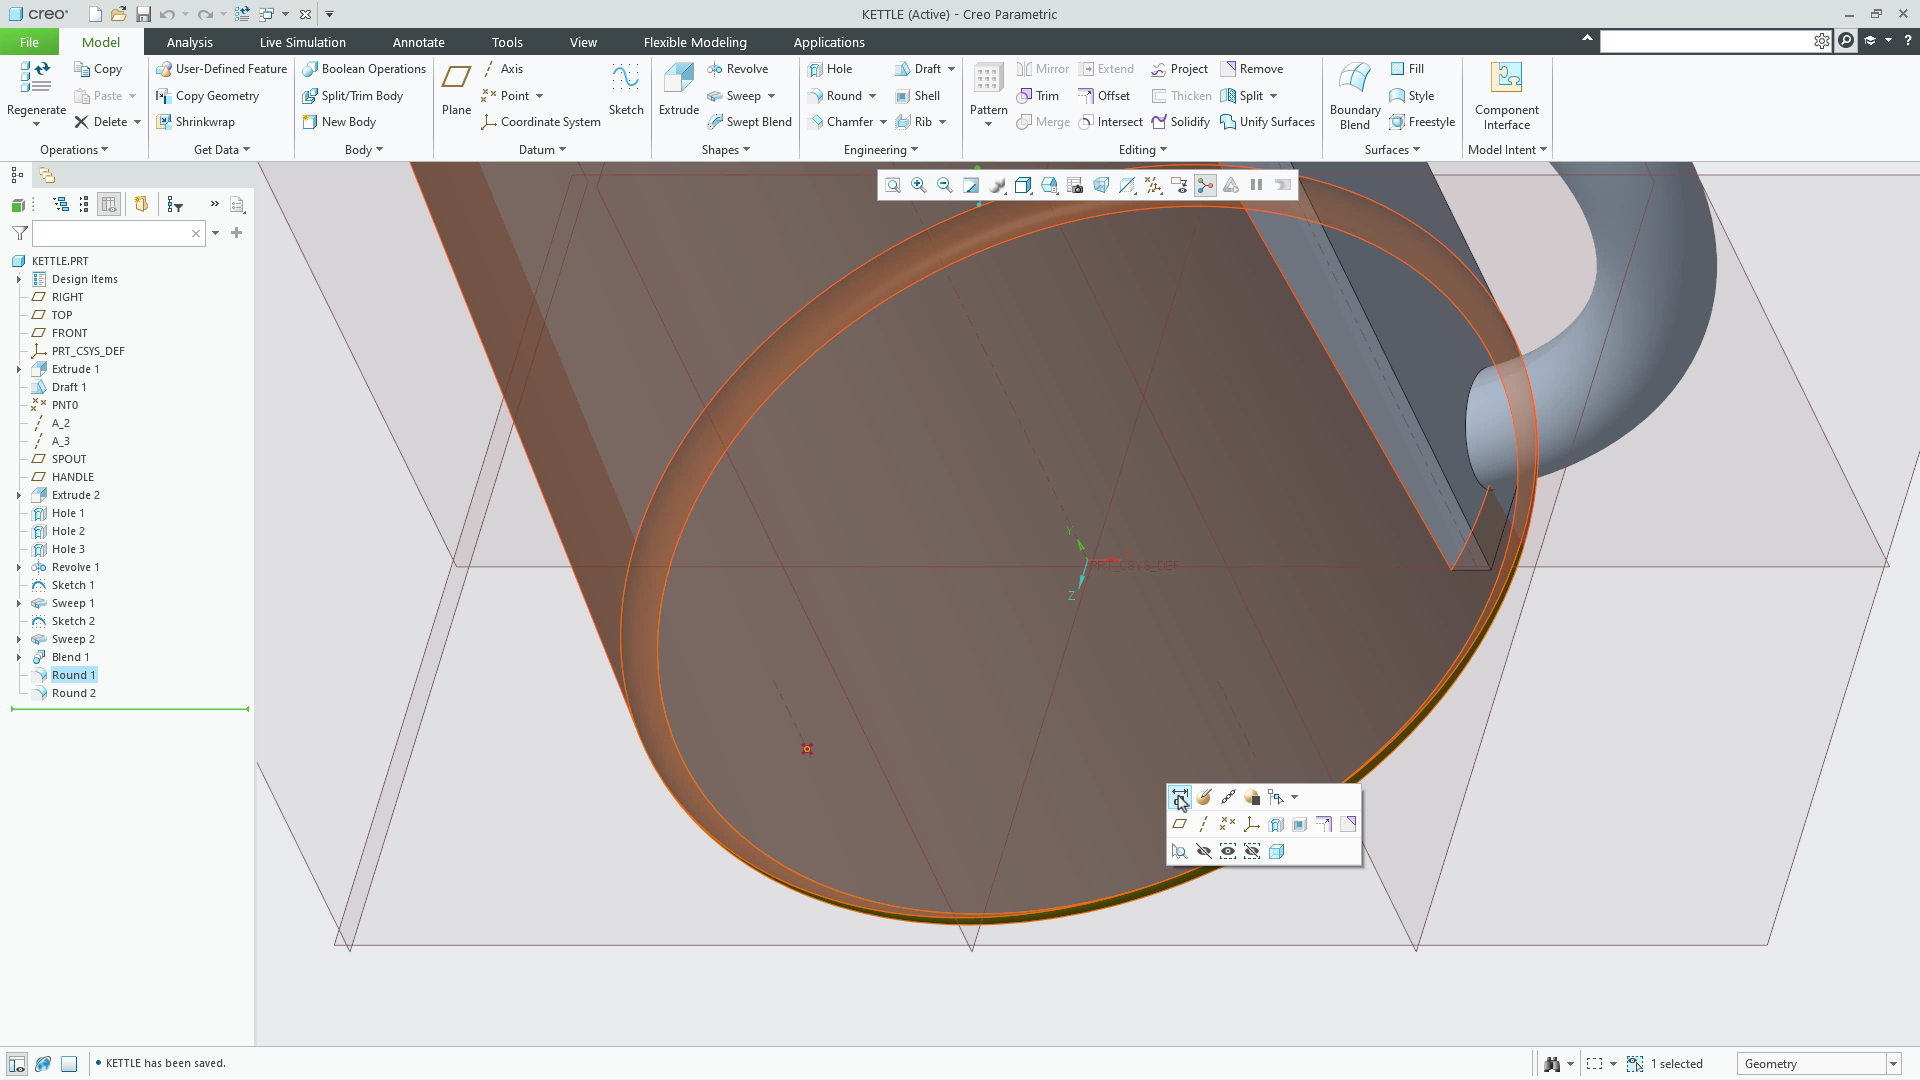Viewport: 1920px width, 1080px height.
Task: Toggle Show Only in mini toolbar
Action: 1228,851
